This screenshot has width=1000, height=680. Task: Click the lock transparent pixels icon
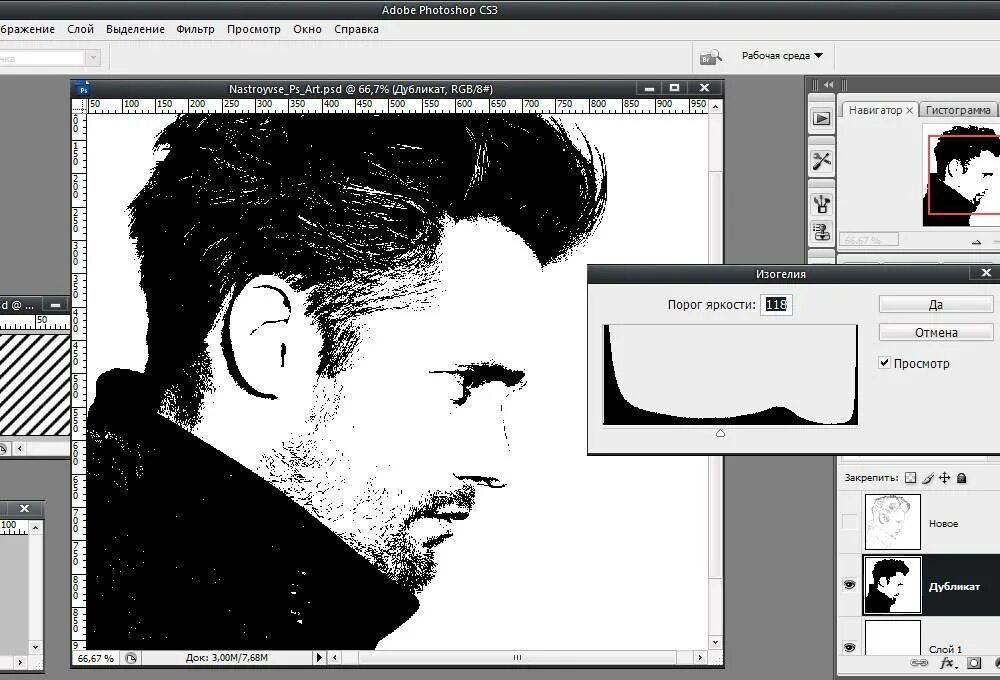(911, 478)
